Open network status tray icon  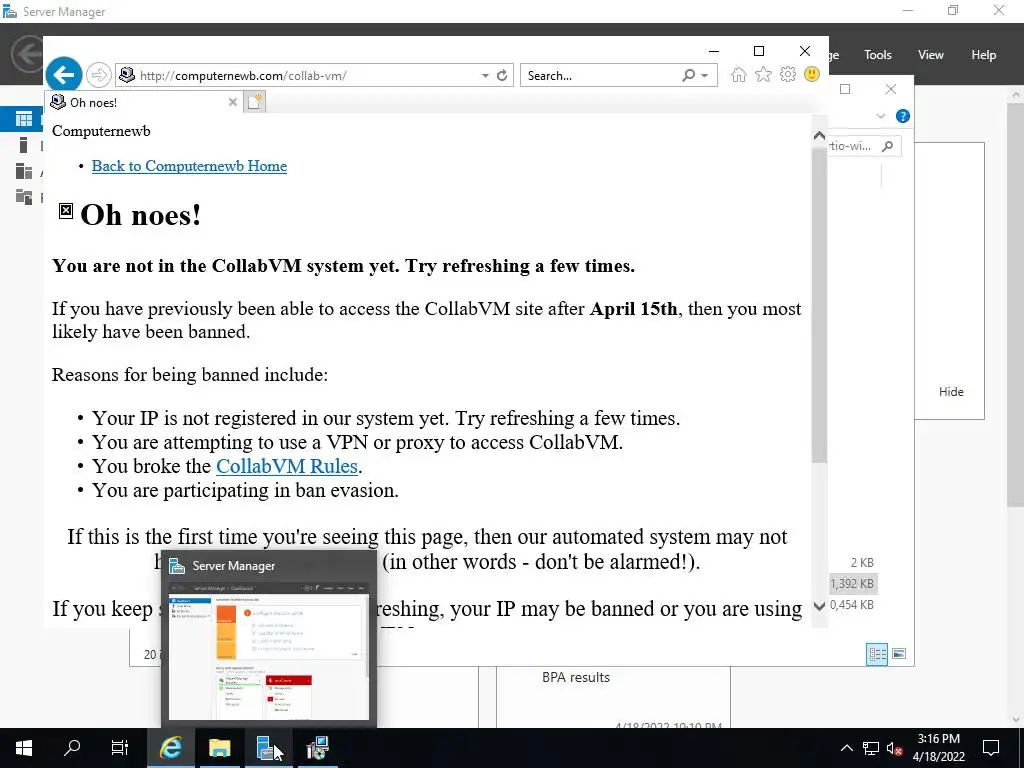click(x=871, y=748)
